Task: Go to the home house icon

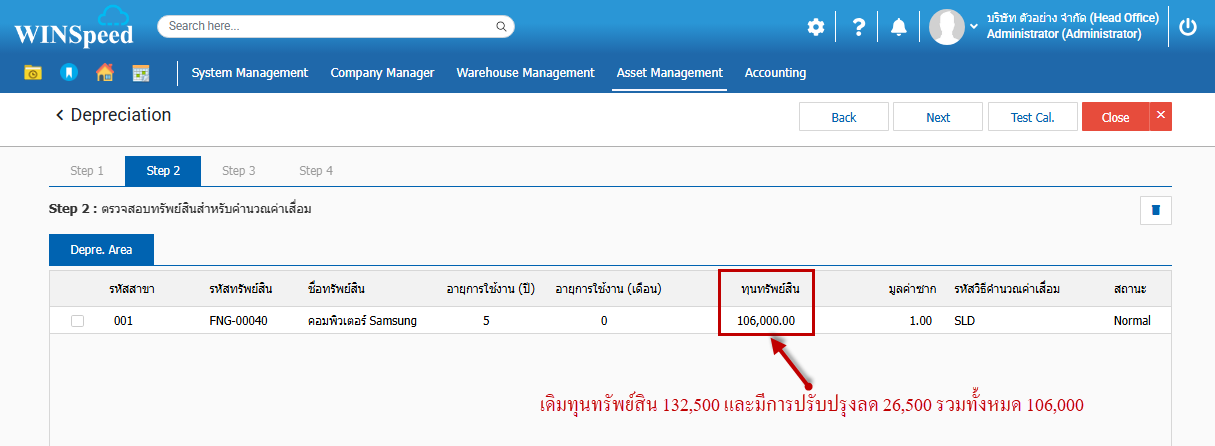Action: tap(104, 72)
